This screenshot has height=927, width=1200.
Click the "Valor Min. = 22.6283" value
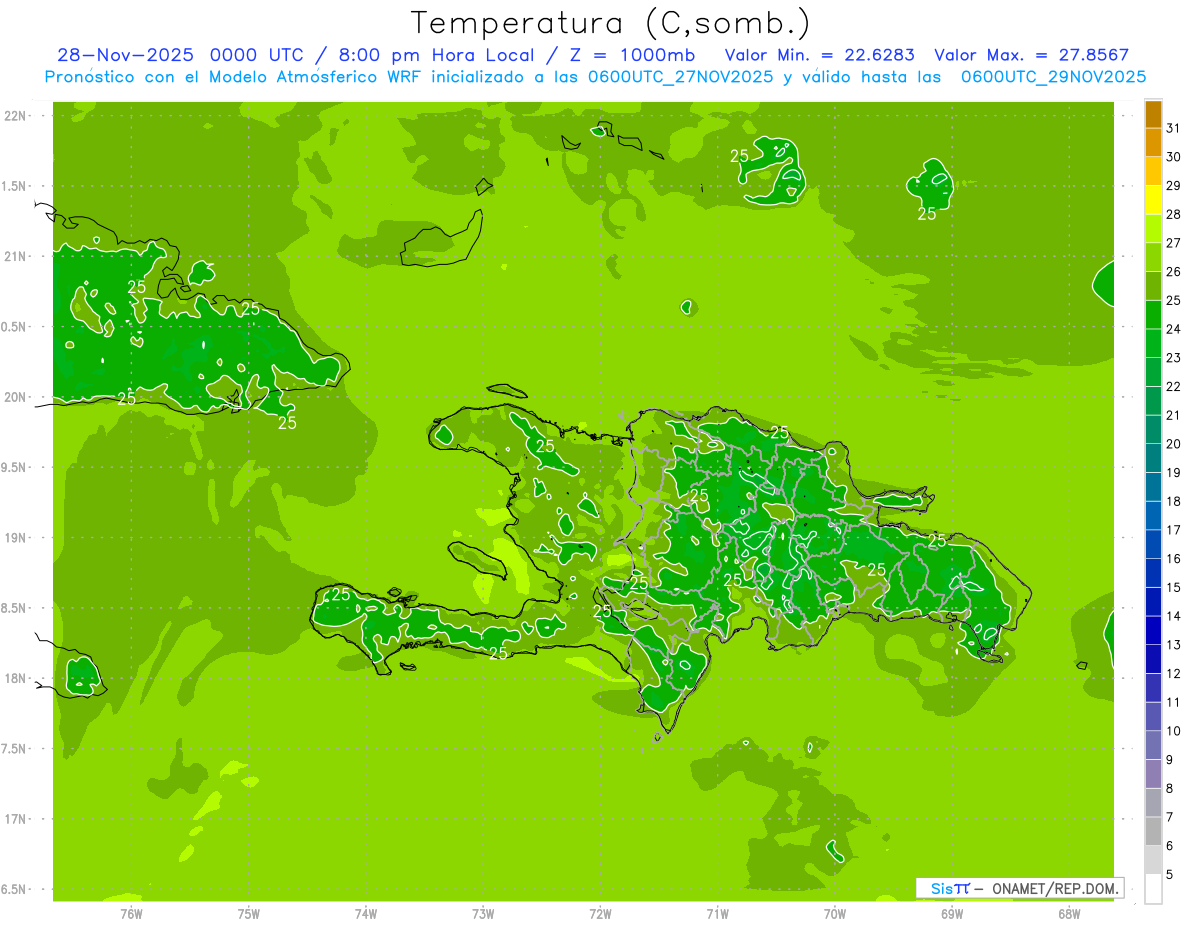point(819,55)
